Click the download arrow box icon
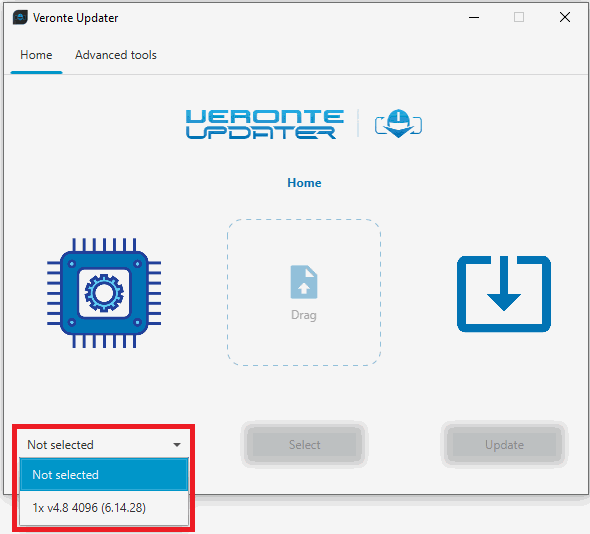The image size is (590, 534). 504,294
